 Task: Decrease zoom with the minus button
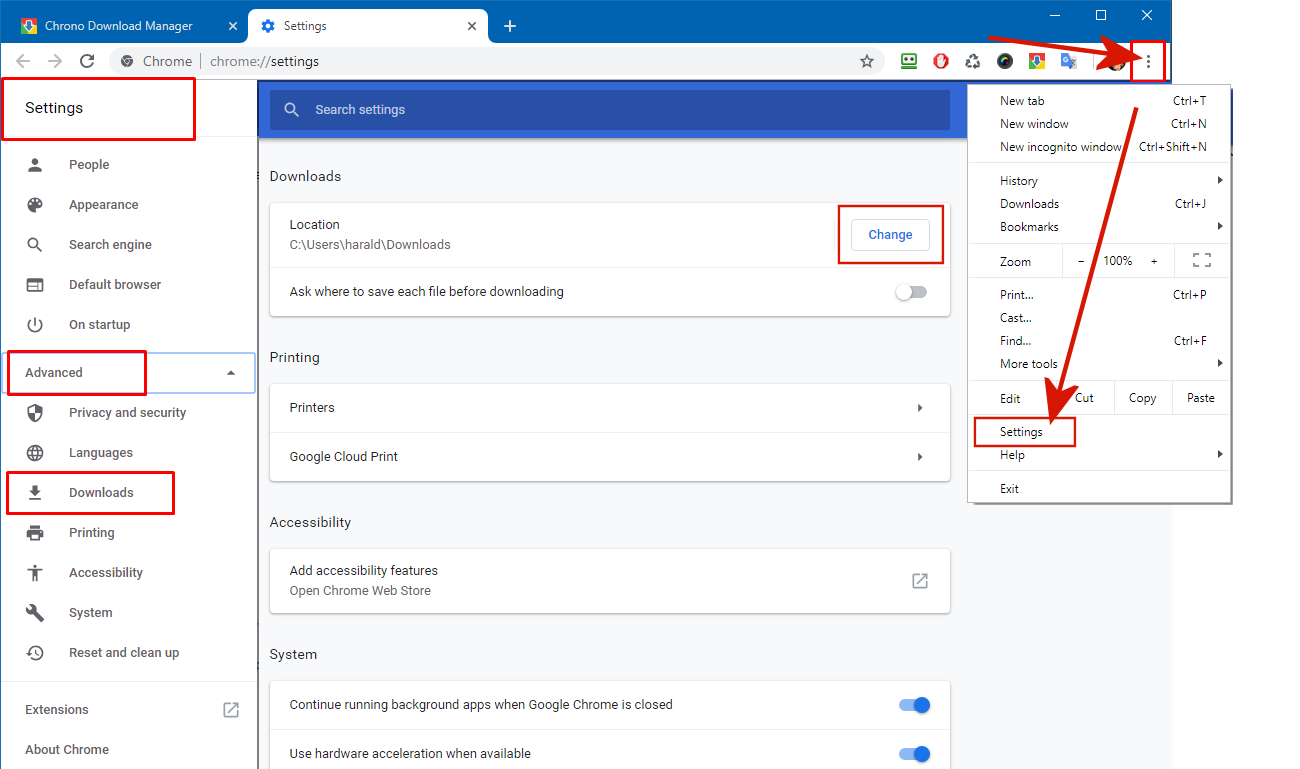pyautogui.click(x=1081, y=261)
